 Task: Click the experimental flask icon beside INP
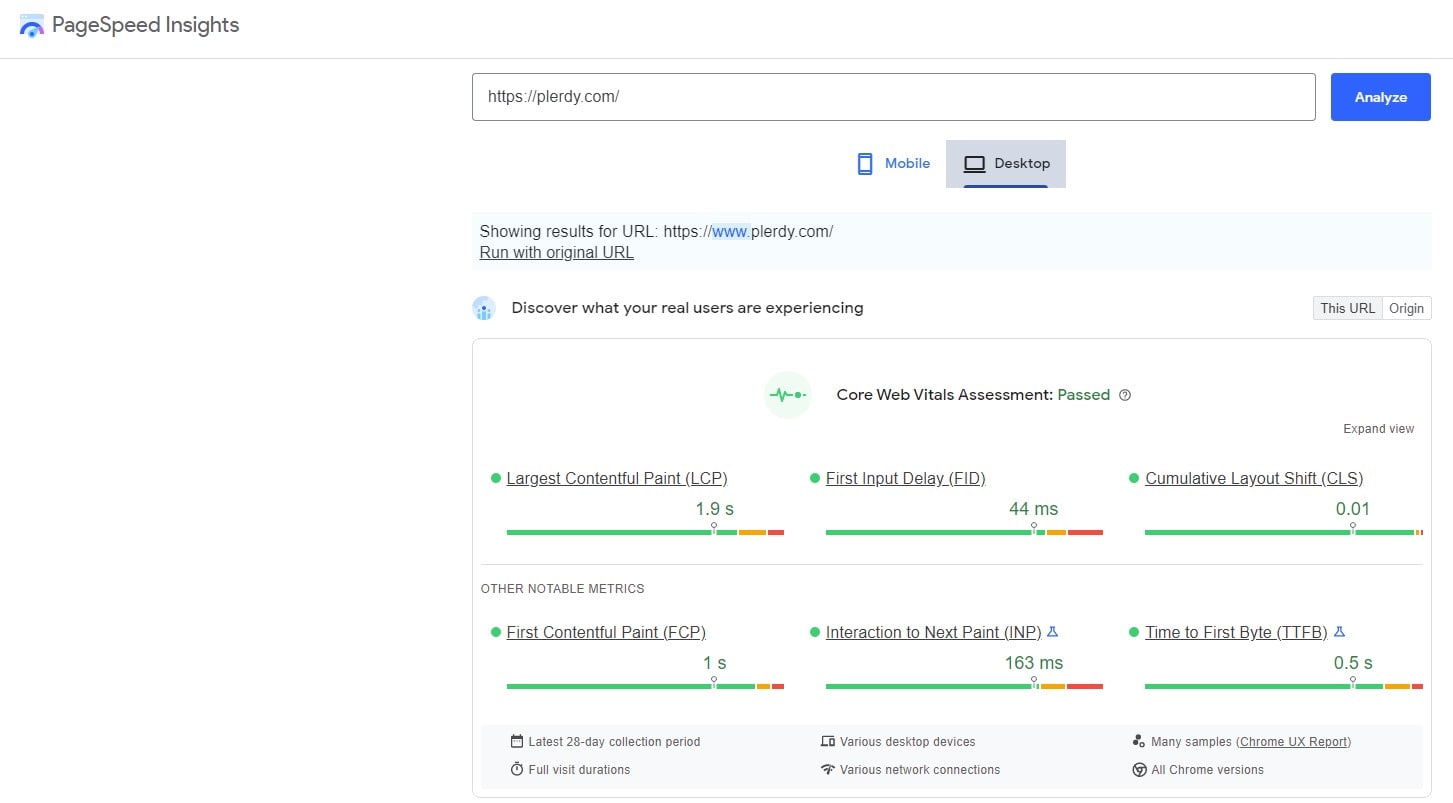click(x=1052, y=631)
